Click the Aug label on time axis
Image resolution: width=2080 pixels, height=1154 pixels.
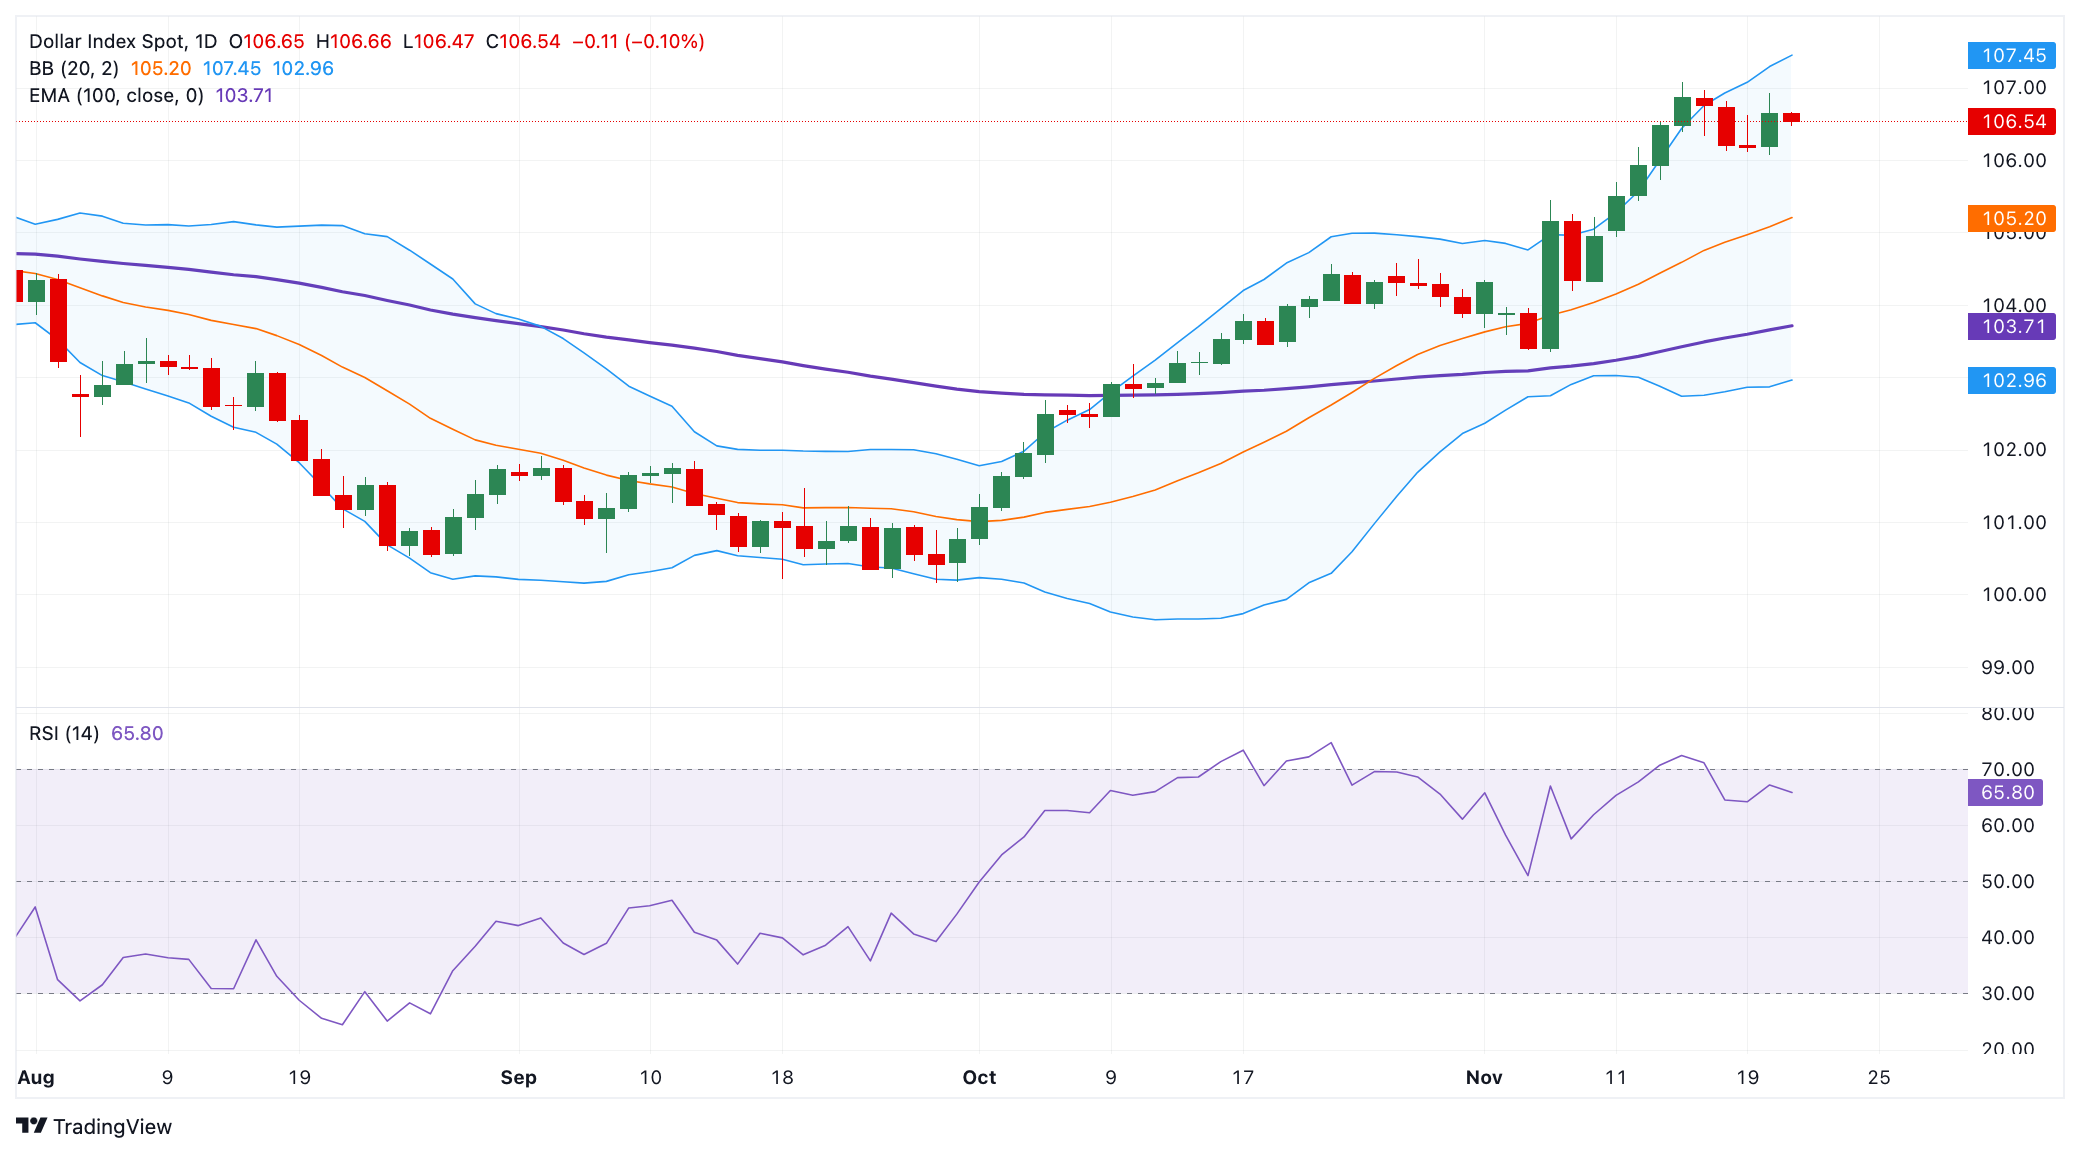[36, 1077]
